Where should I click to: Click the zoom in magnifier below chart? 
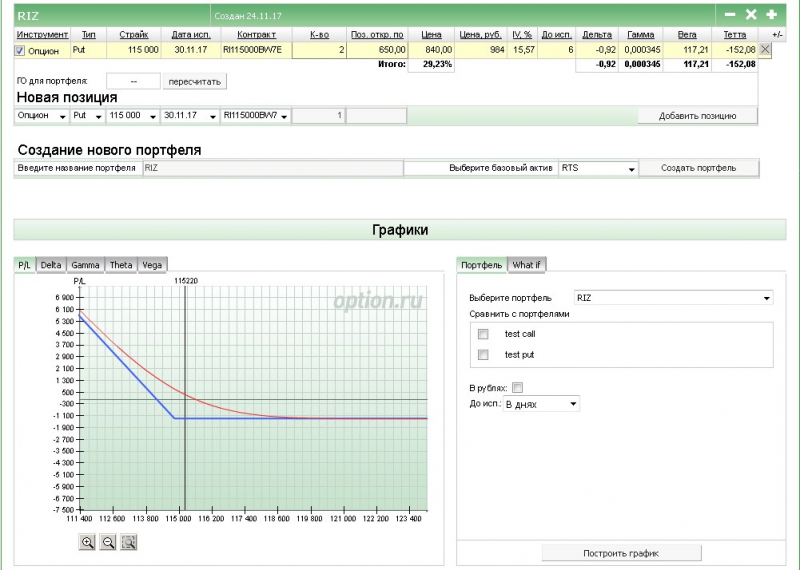point(87,542)
